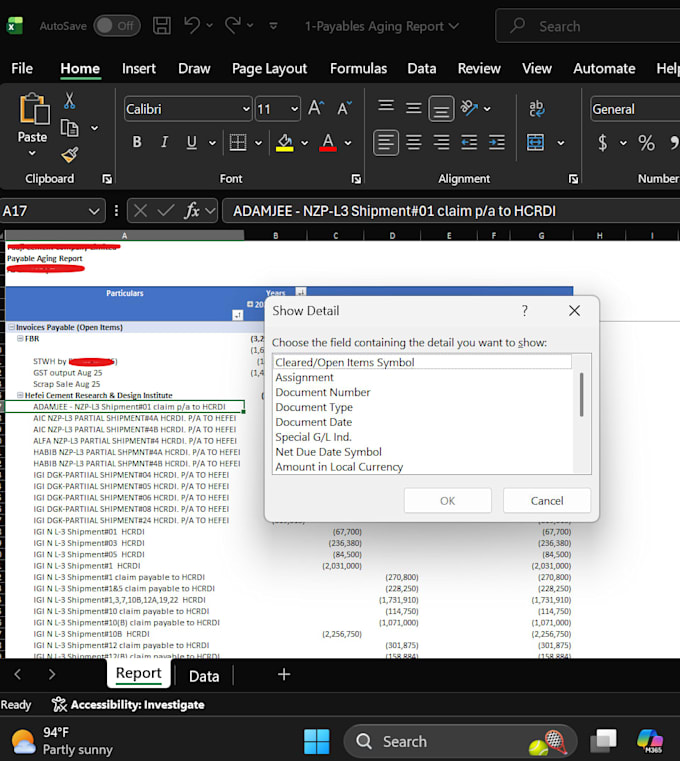Viewport: 680px width, 761px height.
Task: Expand the font size dropdown
Action: (x=294, y=109)
